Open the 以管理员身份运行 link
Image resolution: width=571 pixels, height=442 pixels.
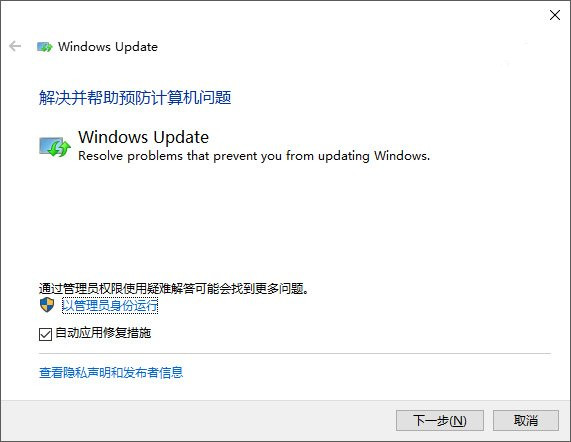[x=110, y=305]
